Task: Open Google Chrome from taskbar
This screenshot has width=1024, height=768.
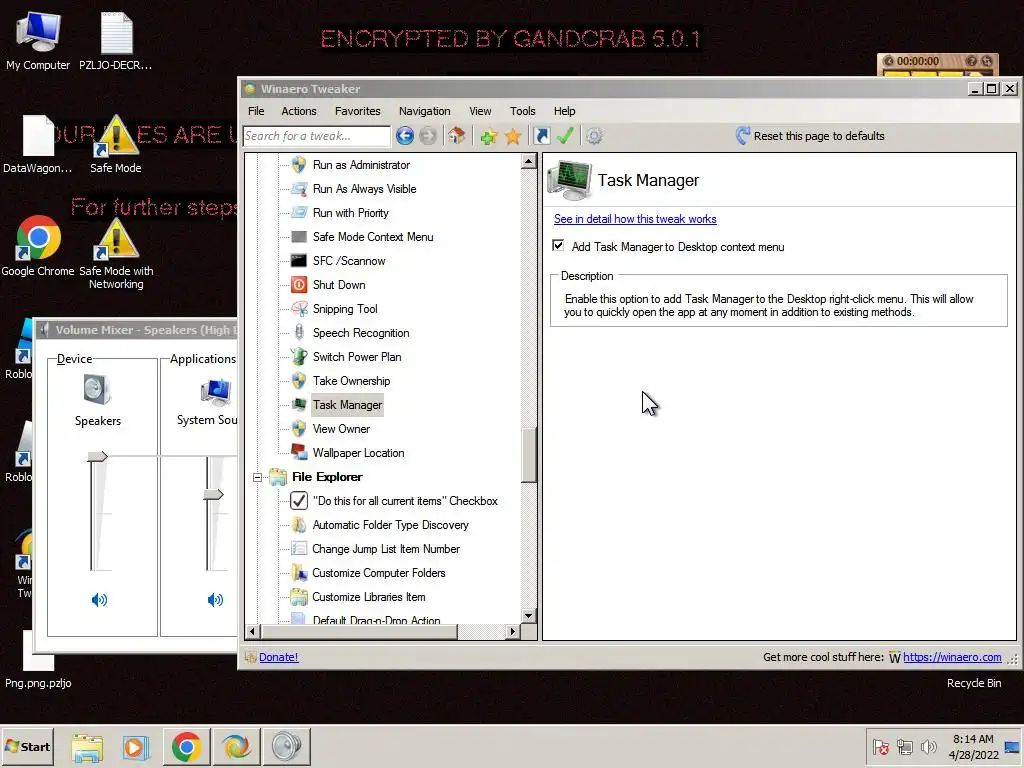Action: tap(186, 746)
